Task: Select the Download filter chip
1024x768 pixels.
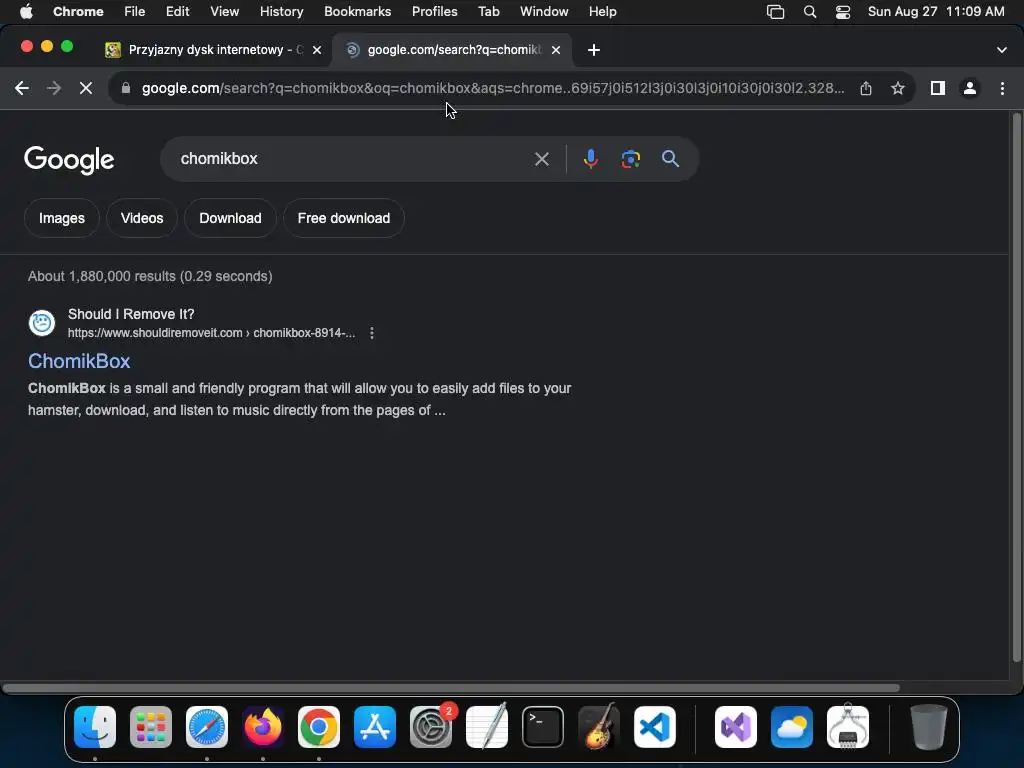Action: click(230, 218)
